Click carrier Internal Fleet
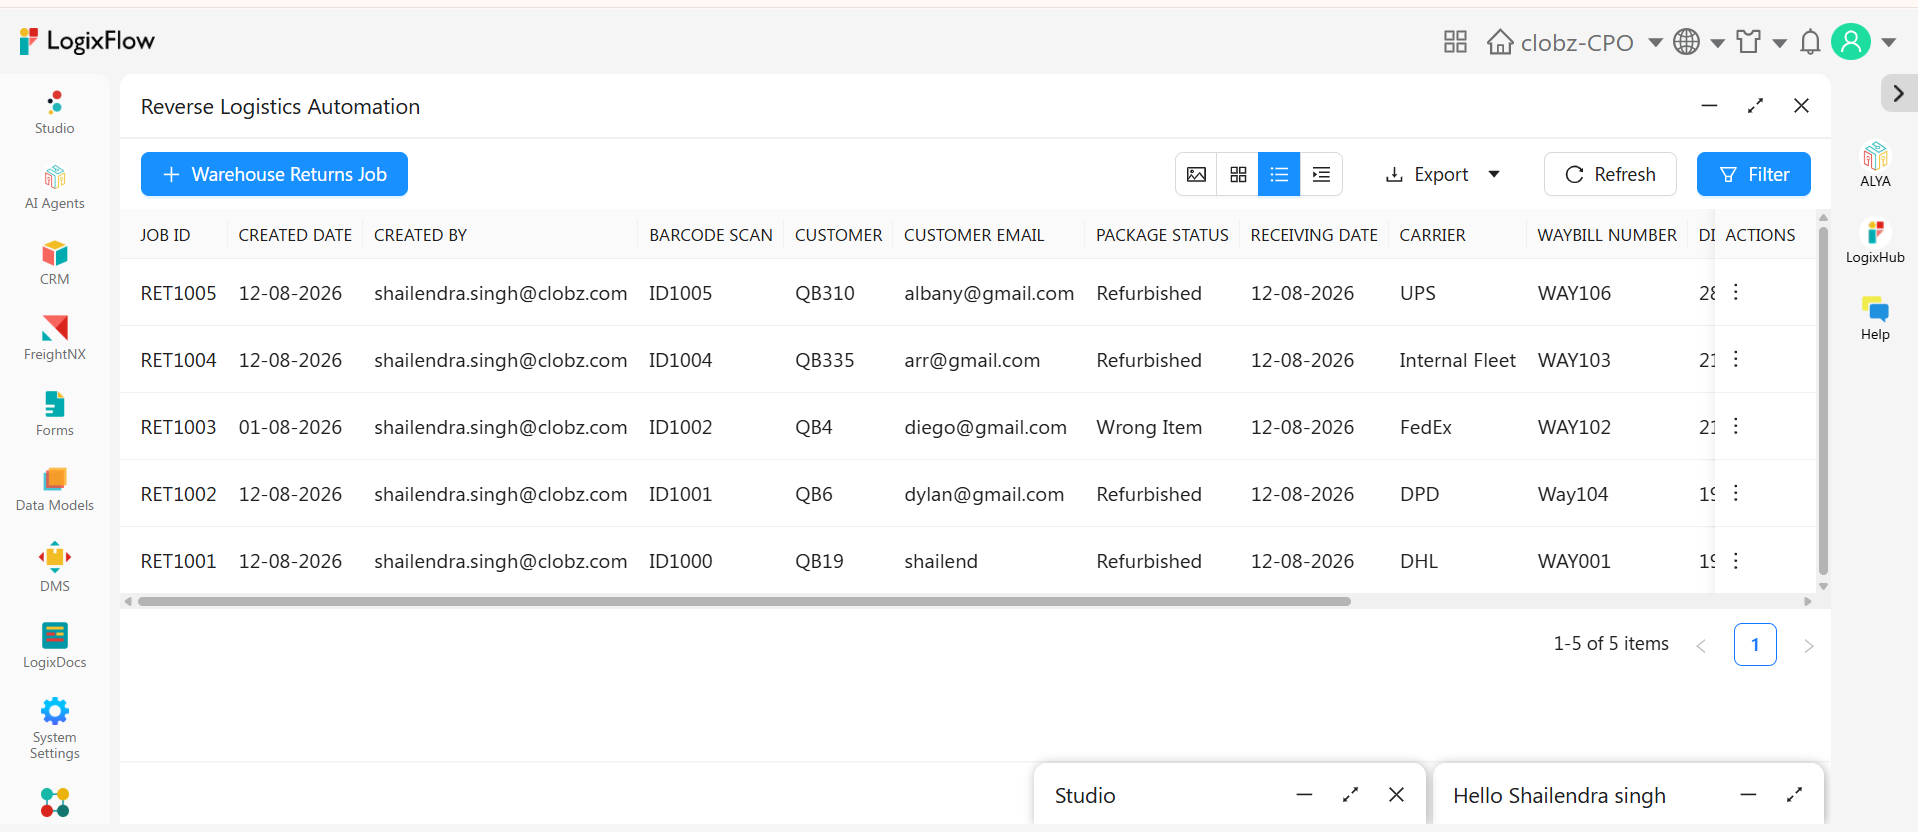Image resolution: width=1918 pixels, height=832 pixels. coord(1457,360)
